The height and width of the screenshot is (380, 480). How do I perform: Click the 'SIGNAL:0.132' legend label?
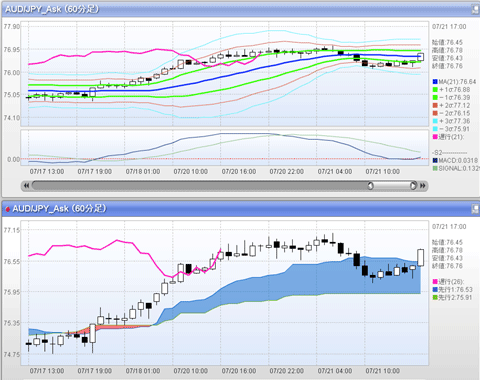click(459, 169)
